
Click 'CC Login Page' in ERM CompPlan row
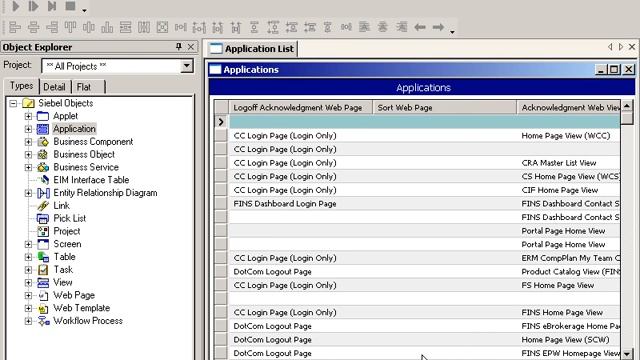coord(300,258)
